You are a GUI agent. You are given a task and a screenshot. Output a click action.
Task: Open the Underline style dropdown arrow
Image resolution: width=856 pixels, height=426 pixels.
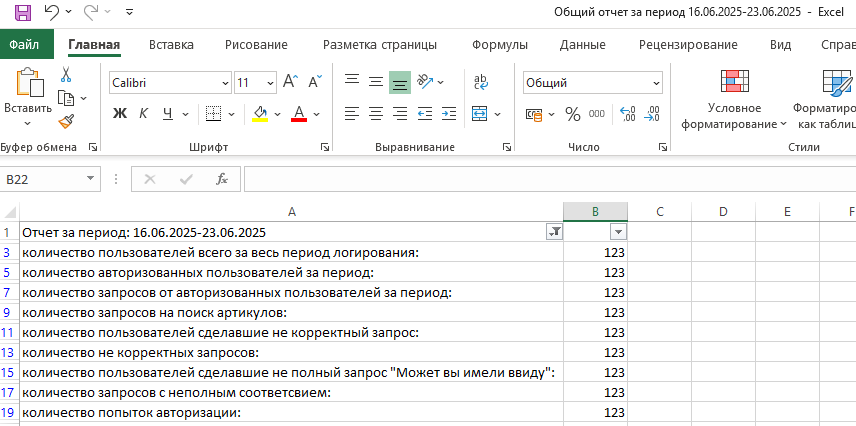coord(185,114)
